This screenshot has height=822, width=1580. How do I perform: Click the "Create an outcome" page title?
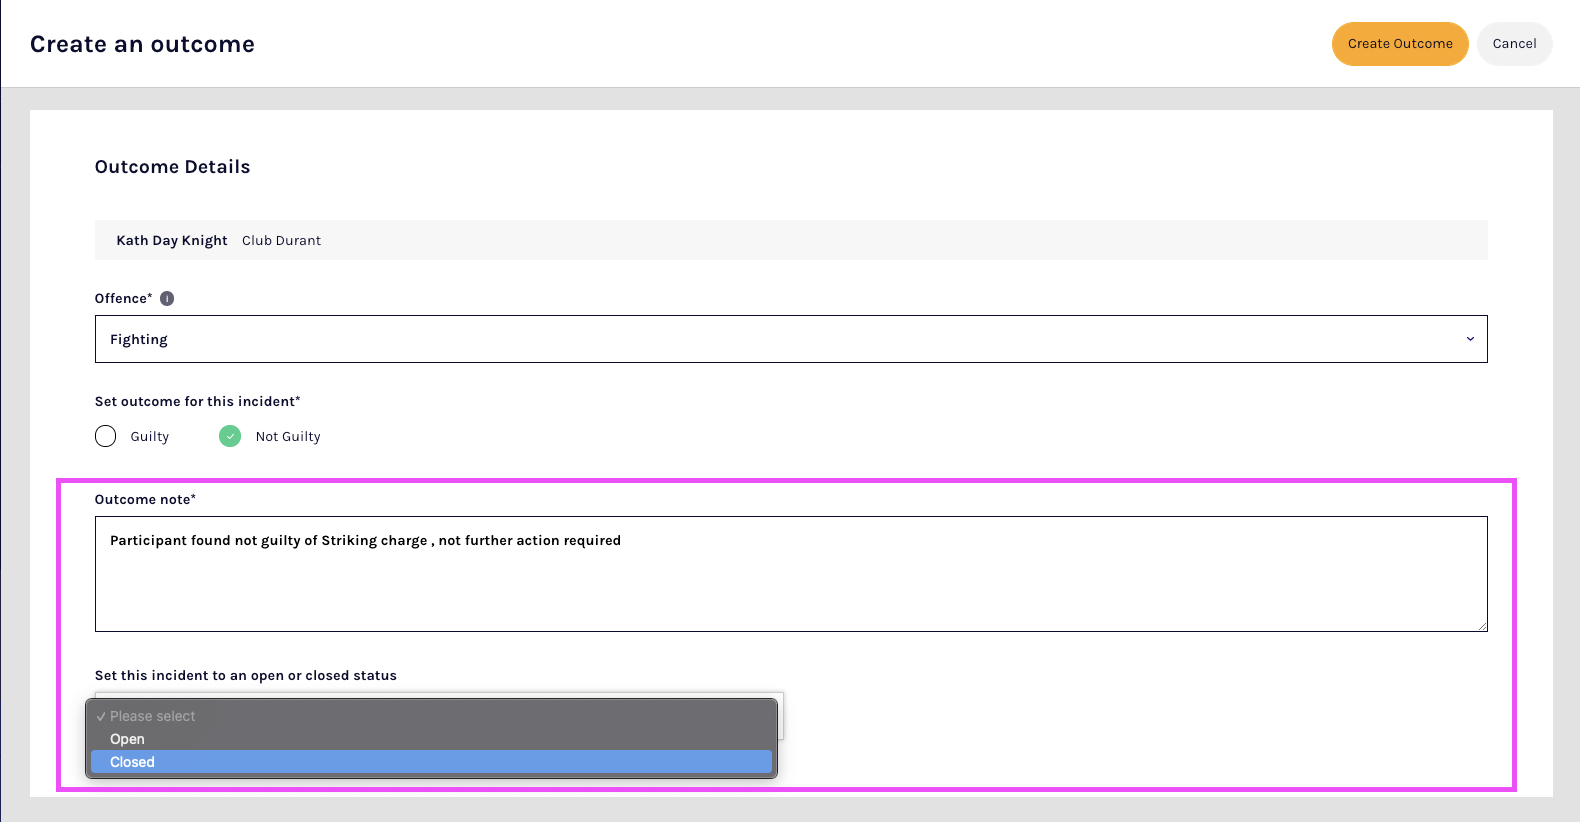142,44
